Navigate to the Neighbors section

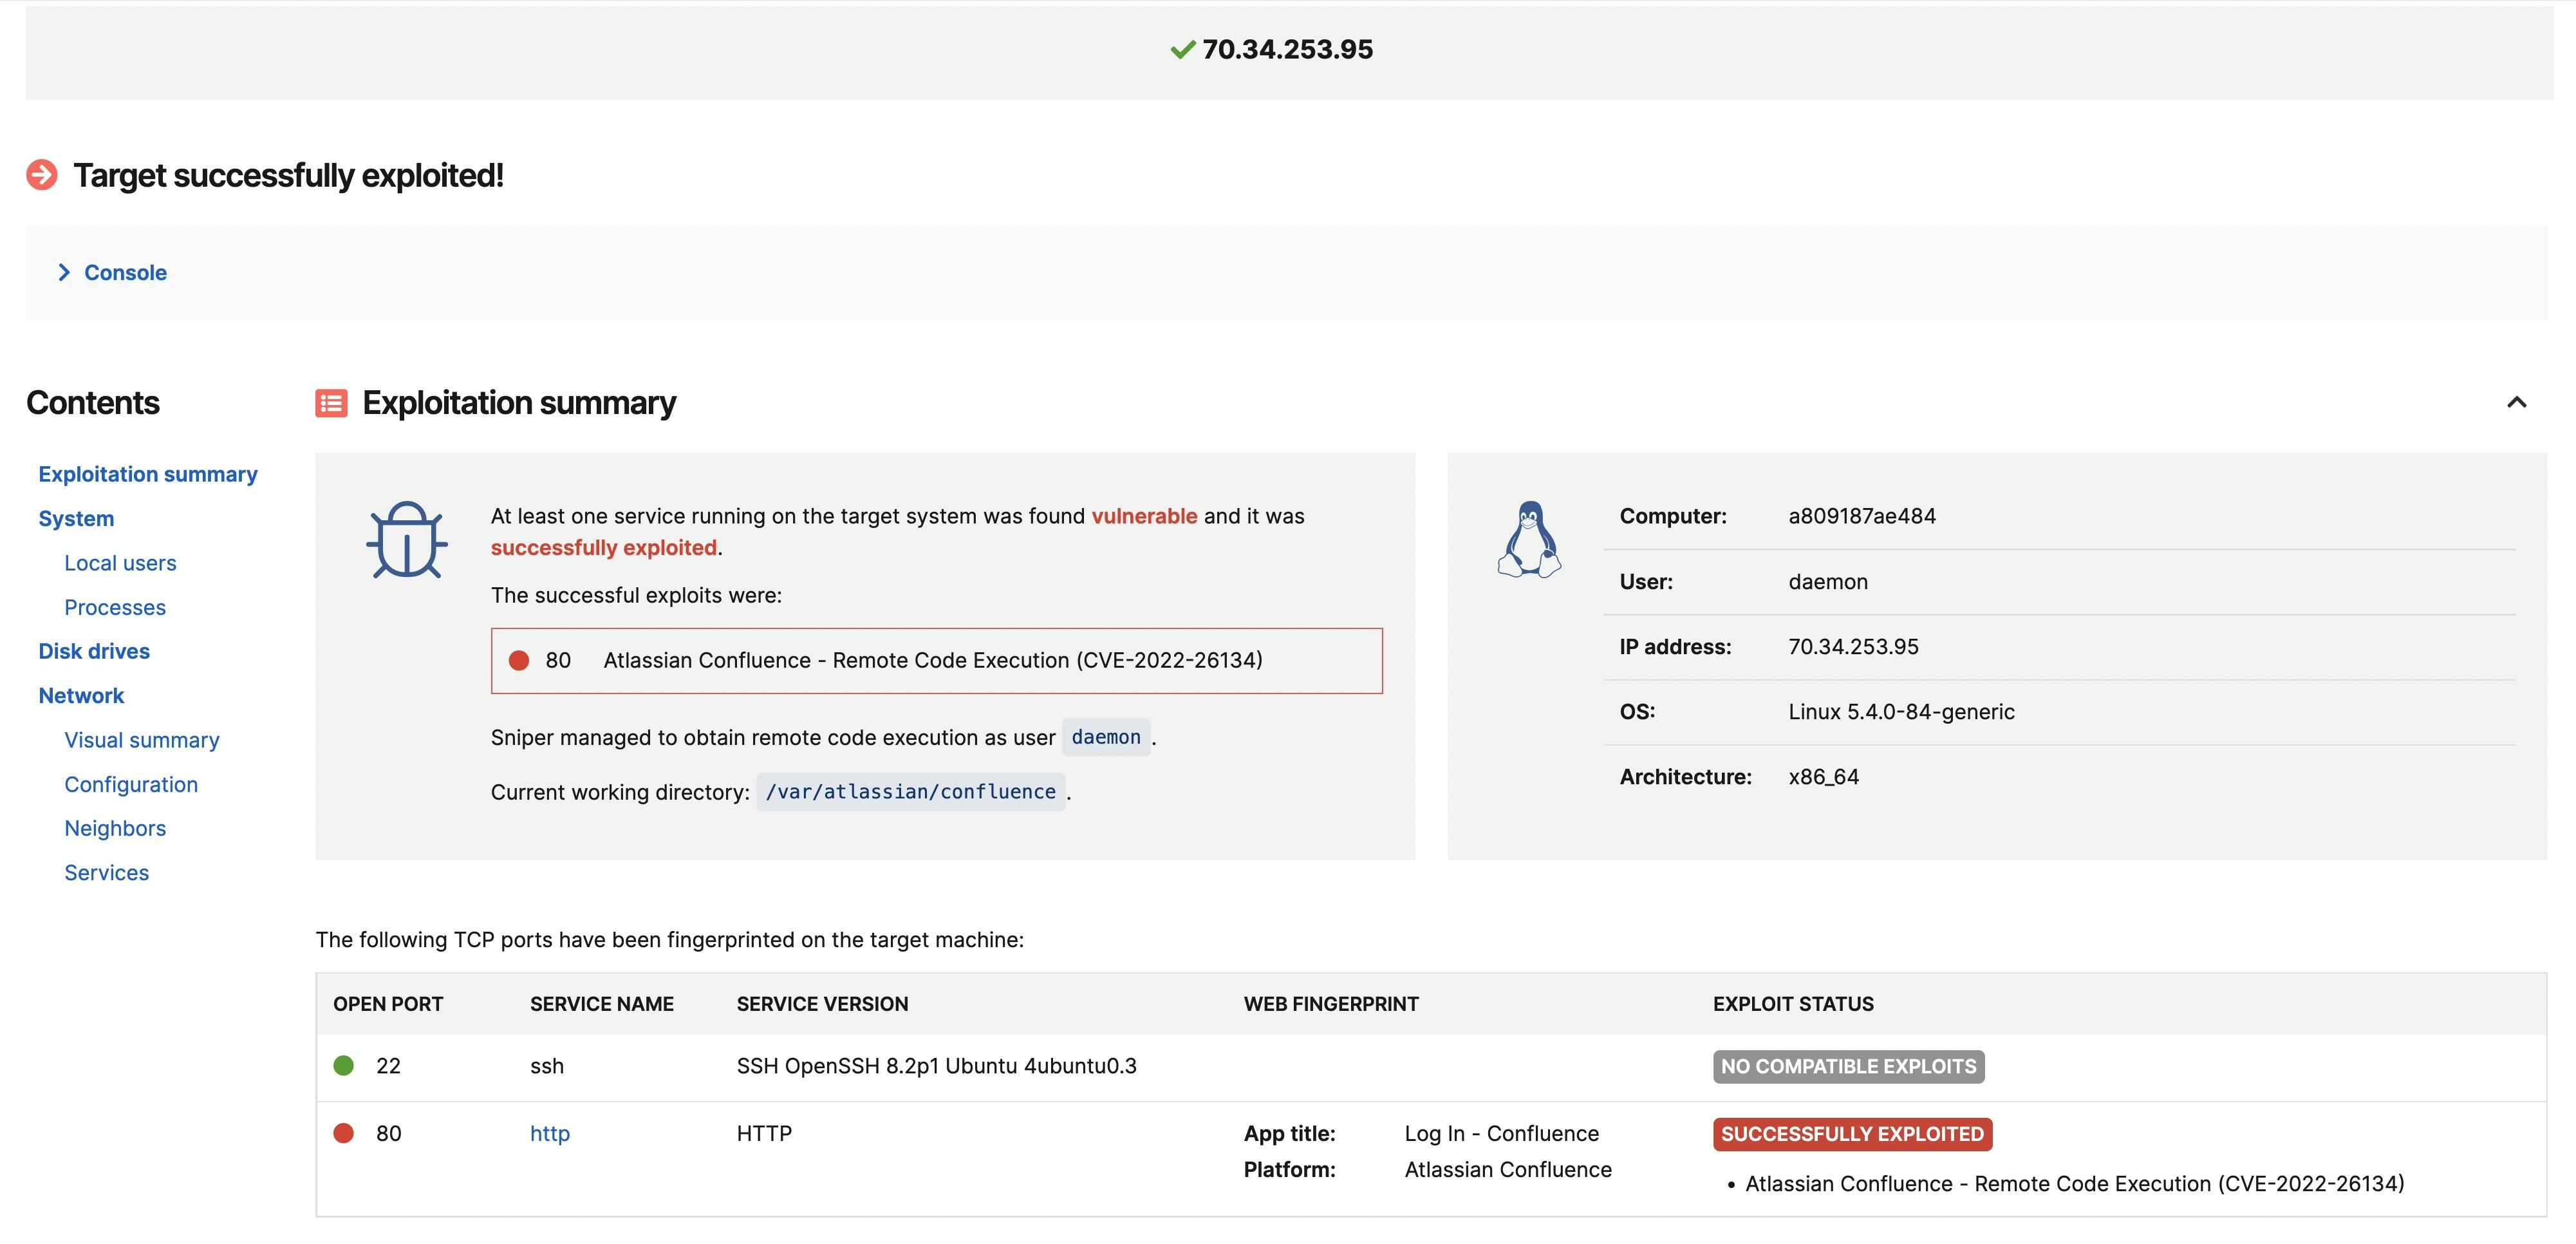pos(116,828)
